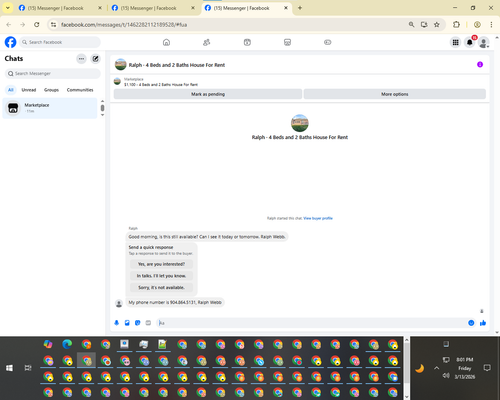This screenshot has height=400, width=500.
Task: Launch Copilot from the taskbar
Action: 48,344
